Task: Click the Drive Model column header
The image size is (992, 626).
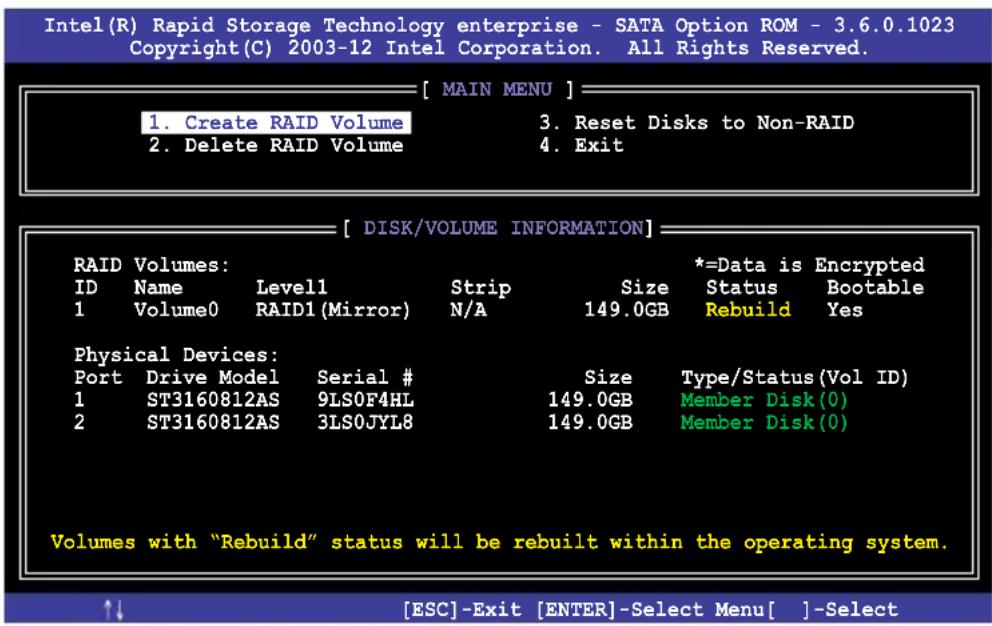Action: [x=212, y=377]
